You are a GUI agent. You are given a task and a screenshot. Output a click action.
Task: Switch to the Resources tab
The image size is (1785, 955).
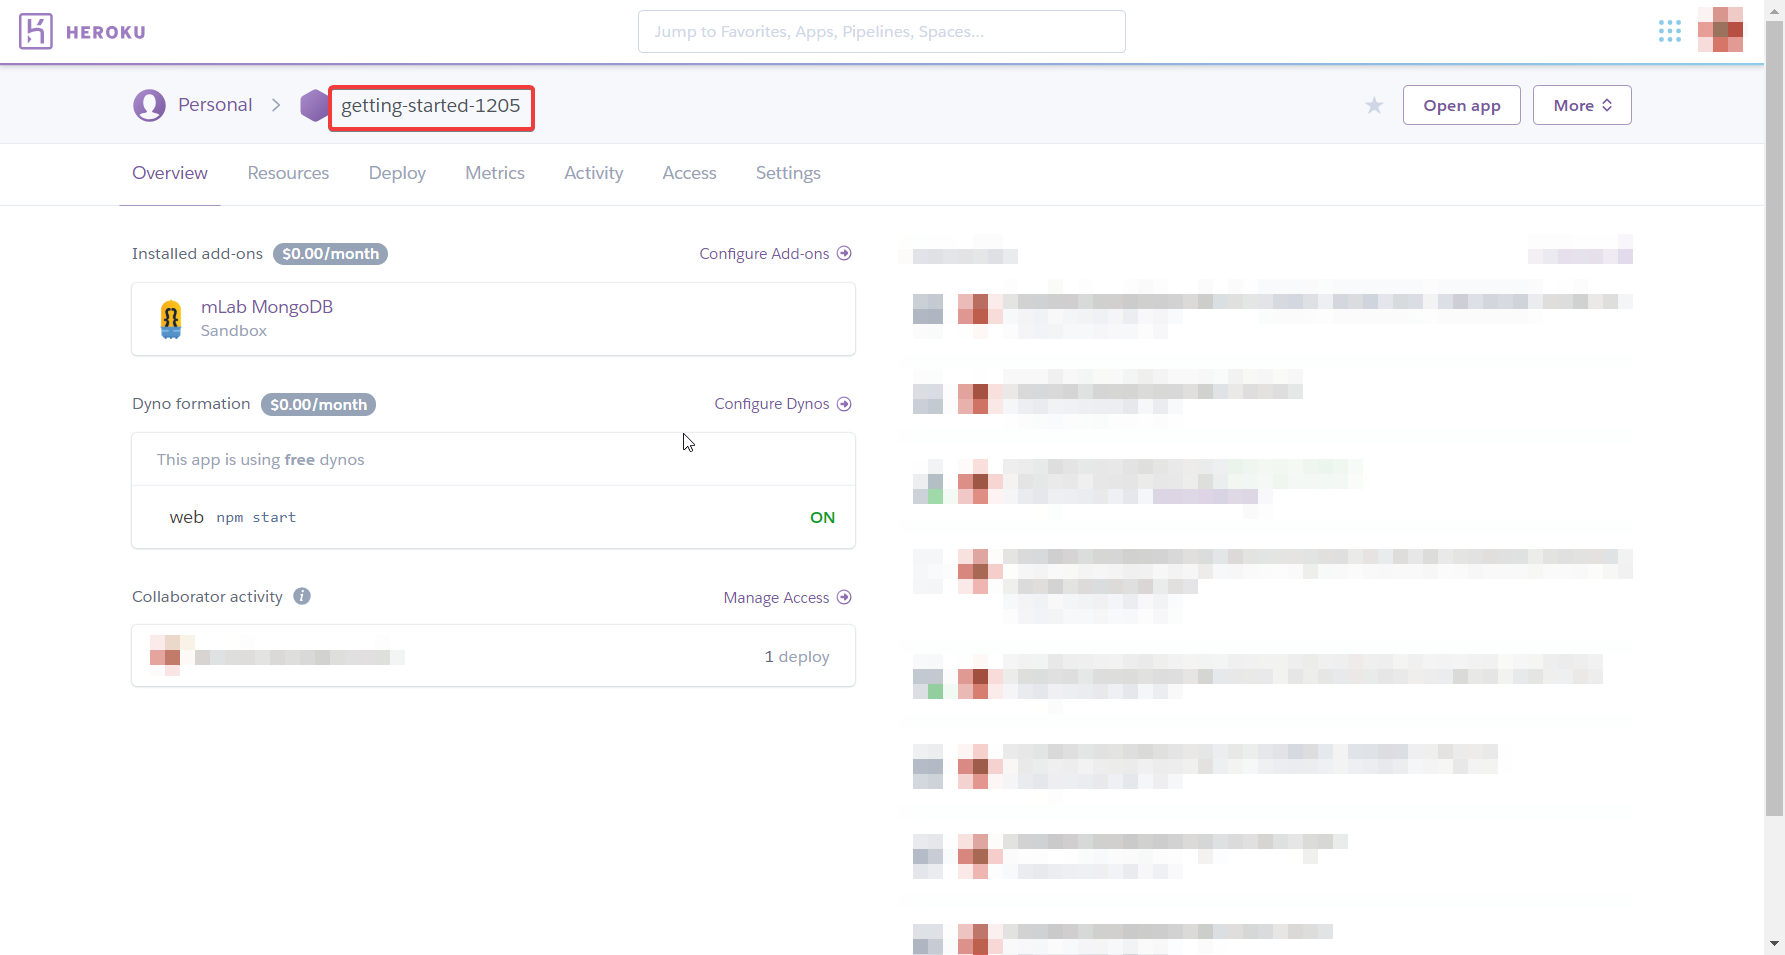tap(288, 173)
